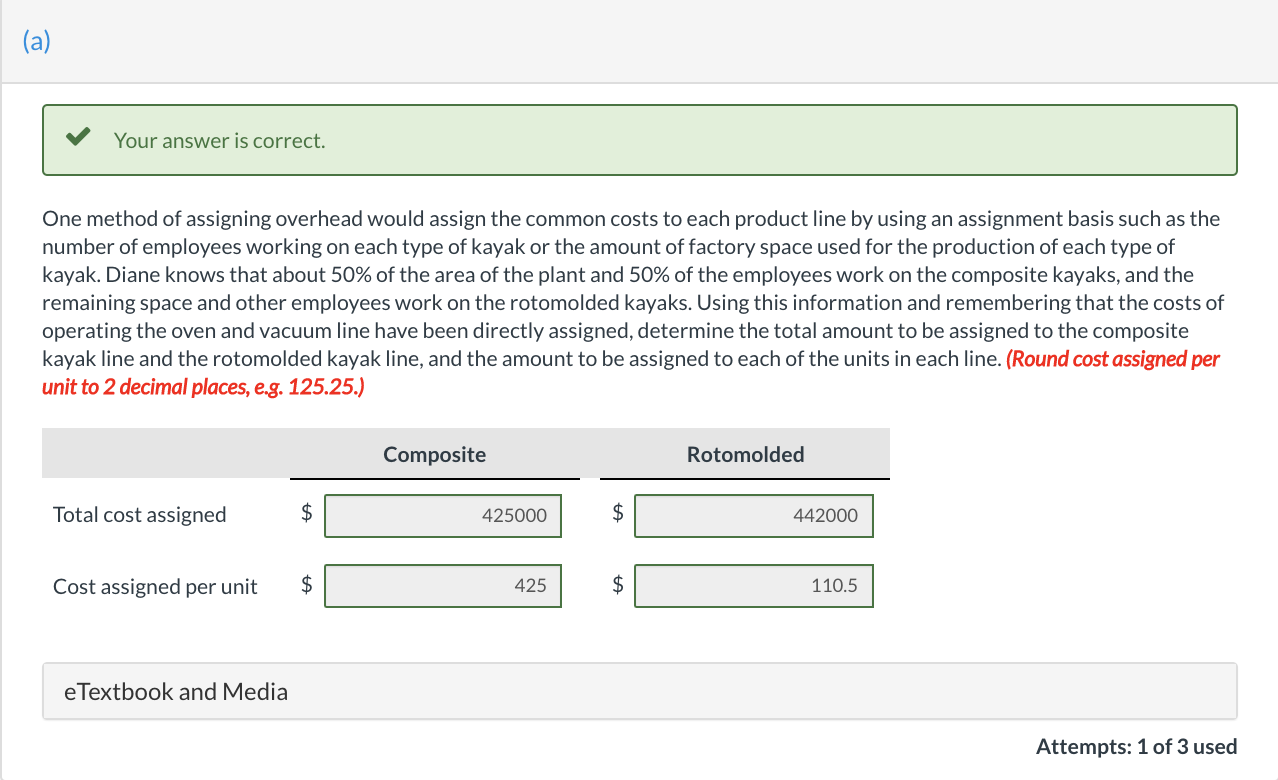The image size is (1278, 780).
Task: Click the red rounding instruction text
Action: (631, 373)
